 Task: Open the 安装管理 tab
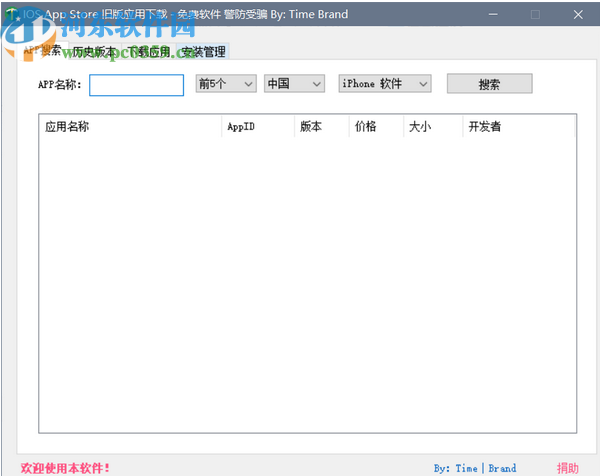[203, 52]
